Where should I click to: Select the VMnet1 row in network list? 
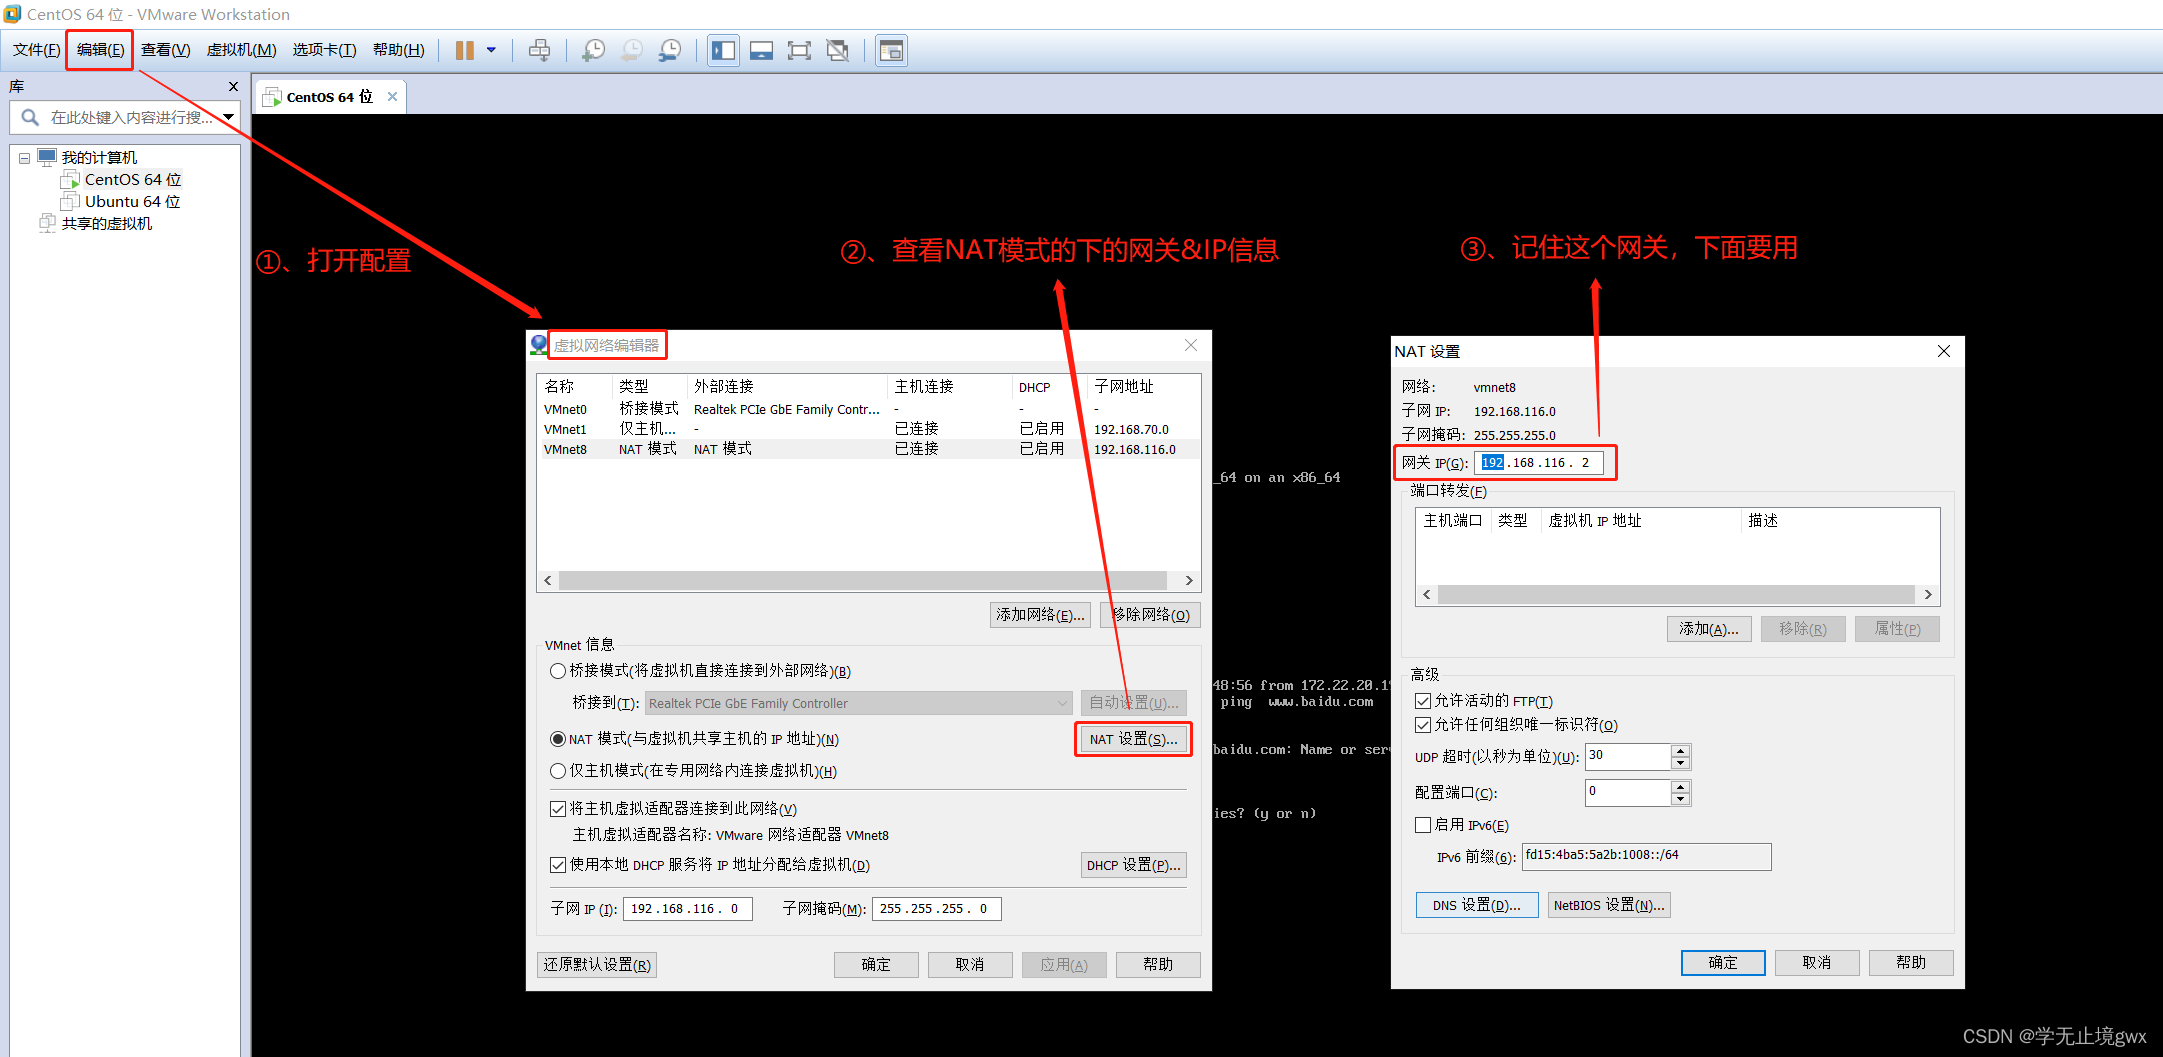[868, 429]
